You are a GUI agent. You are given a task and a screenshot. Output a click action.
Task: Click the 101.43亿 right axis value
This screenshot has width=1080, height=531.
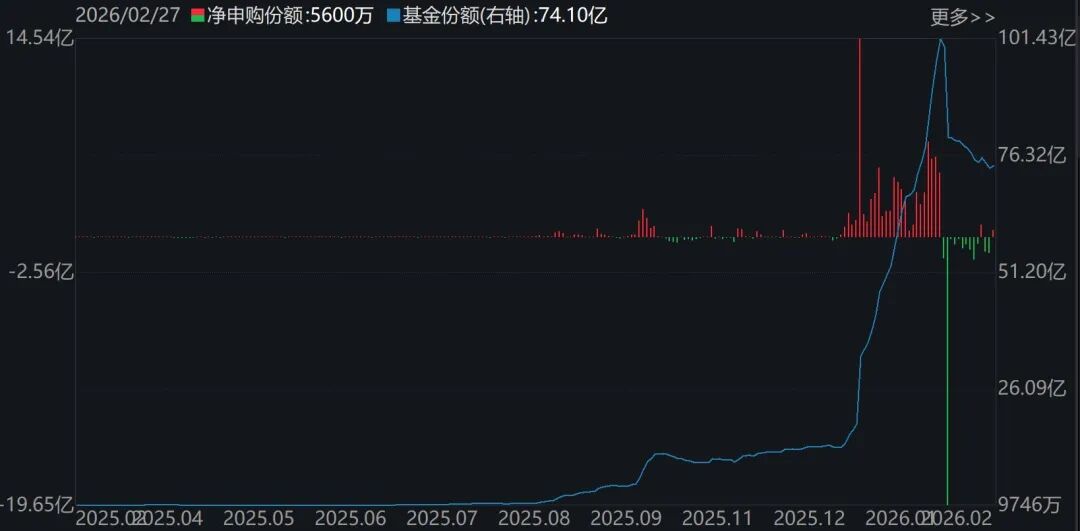(1036, 38)
